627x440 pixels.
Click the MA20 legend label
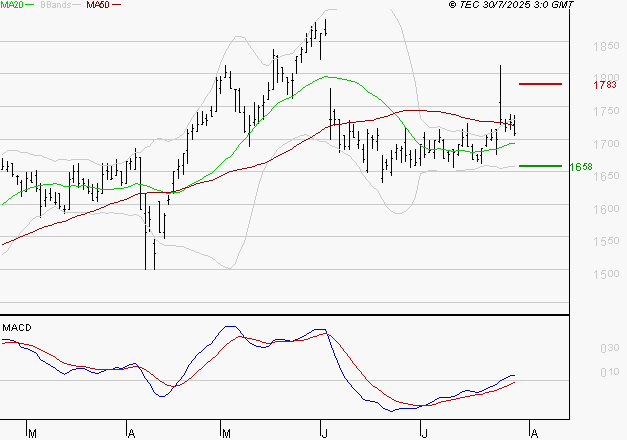[12, 5]
